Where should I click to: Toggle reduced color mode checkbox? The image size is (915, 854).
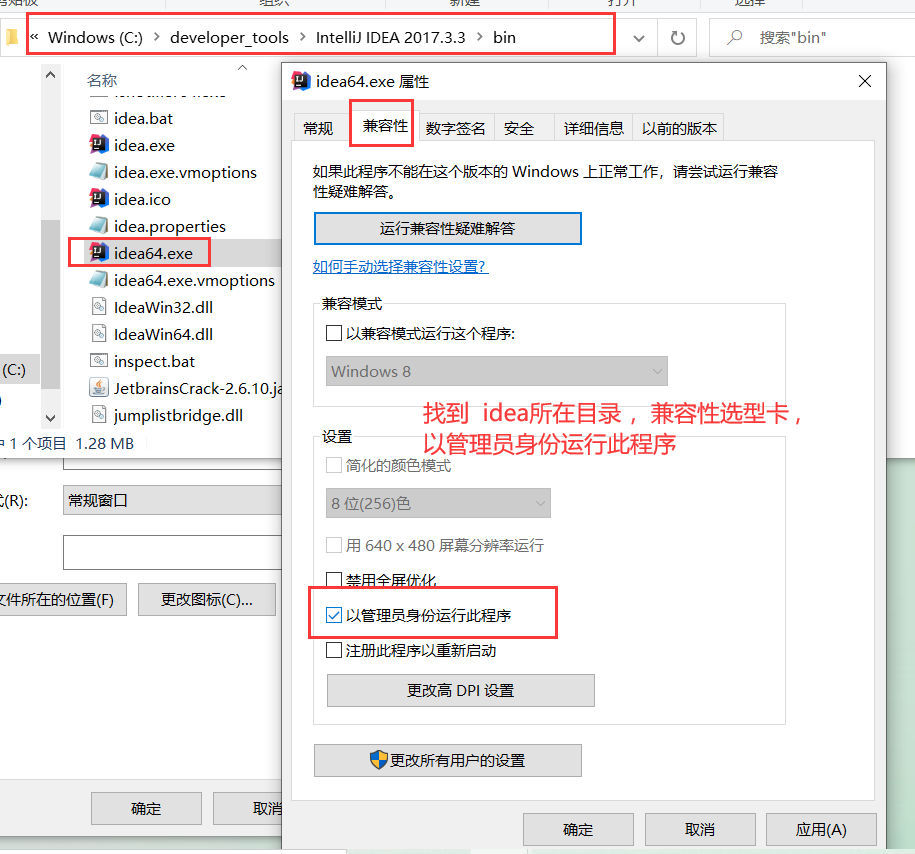click(x=334, y=465)
